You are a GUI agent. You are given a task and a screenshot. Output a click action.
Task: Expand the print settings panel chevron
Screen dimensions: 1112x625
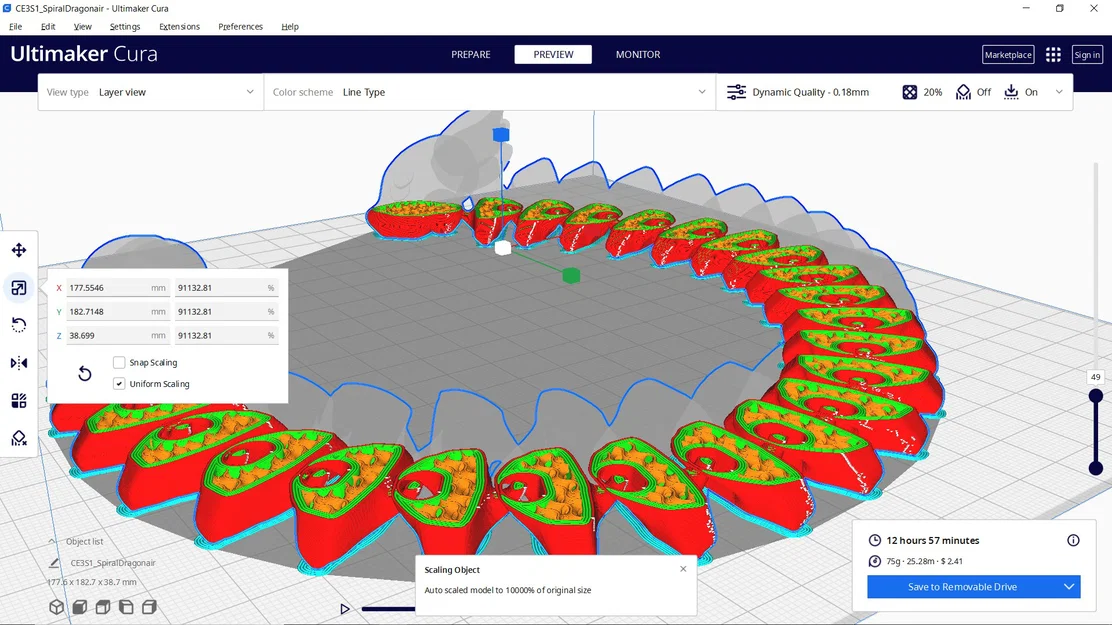(1059, 92)
